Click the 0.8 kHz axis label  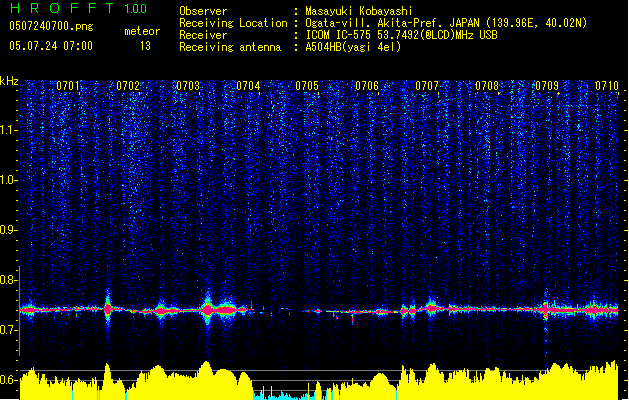click(x=8, y=280)
